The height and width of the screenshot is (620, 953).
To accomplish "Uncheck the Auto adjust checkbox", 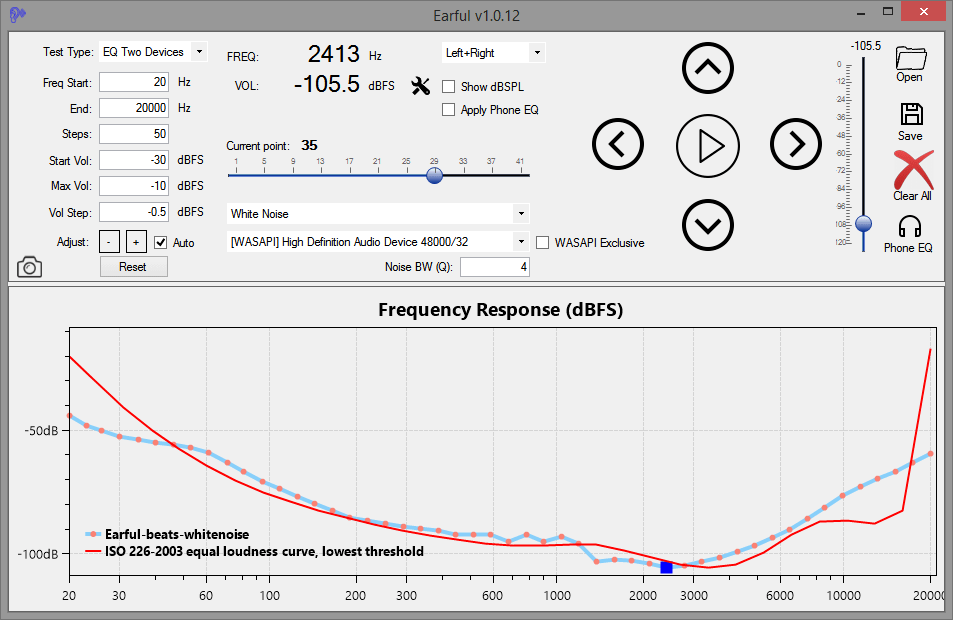I will [x=160, y=242].
